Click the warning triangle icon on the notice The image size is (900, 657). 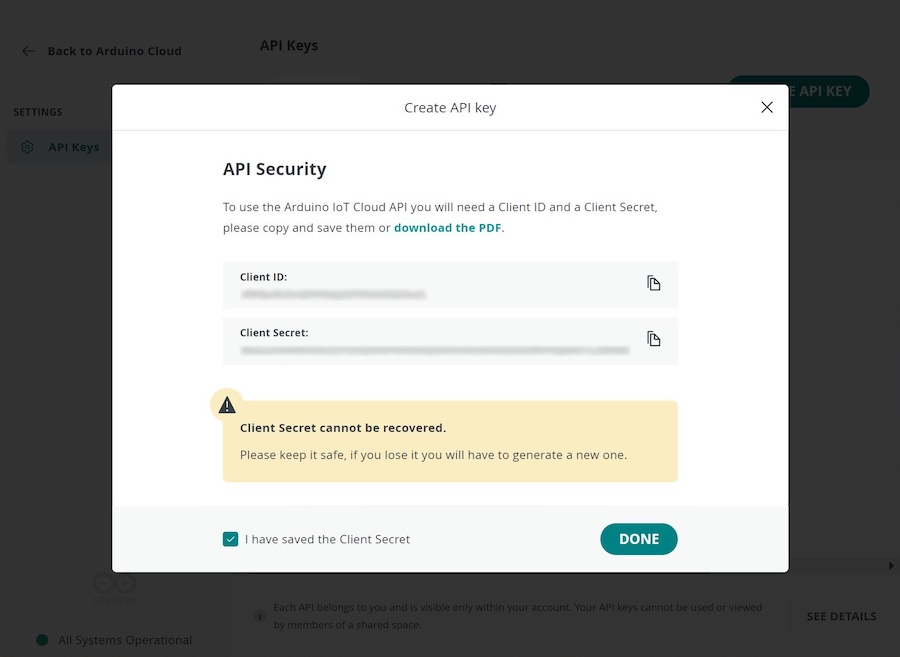click(x=226, y=404)
